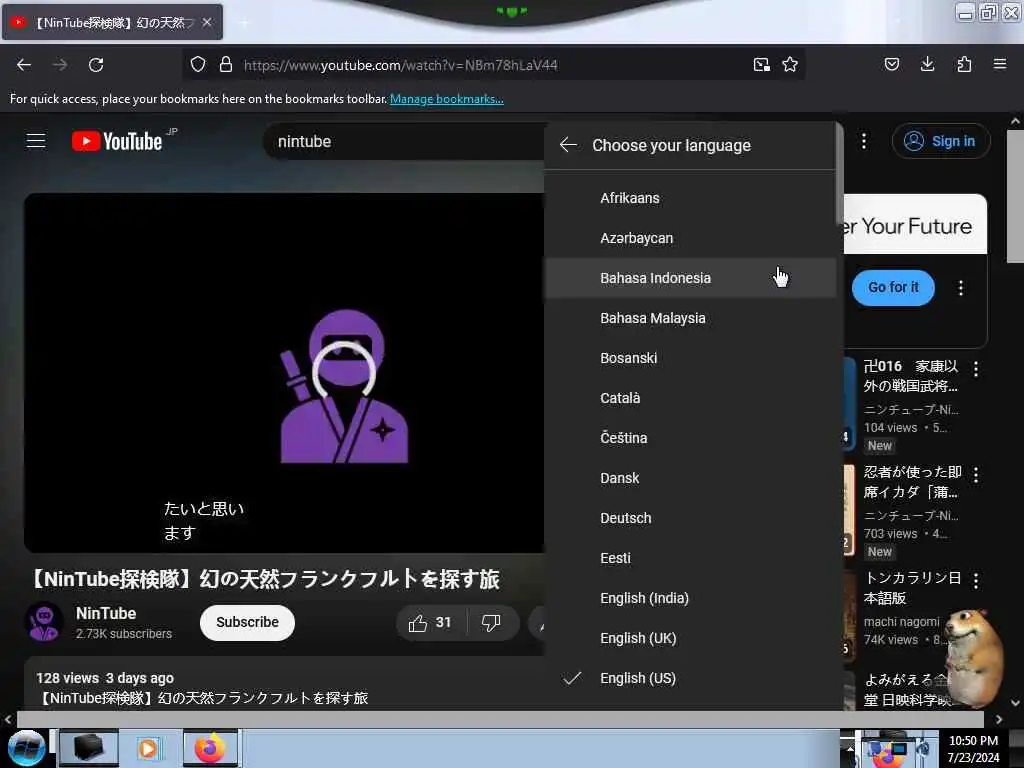Dislike the video with thumbs down
The height and width of the screenshot is (768, 1024).
click(x=491, y=622)
